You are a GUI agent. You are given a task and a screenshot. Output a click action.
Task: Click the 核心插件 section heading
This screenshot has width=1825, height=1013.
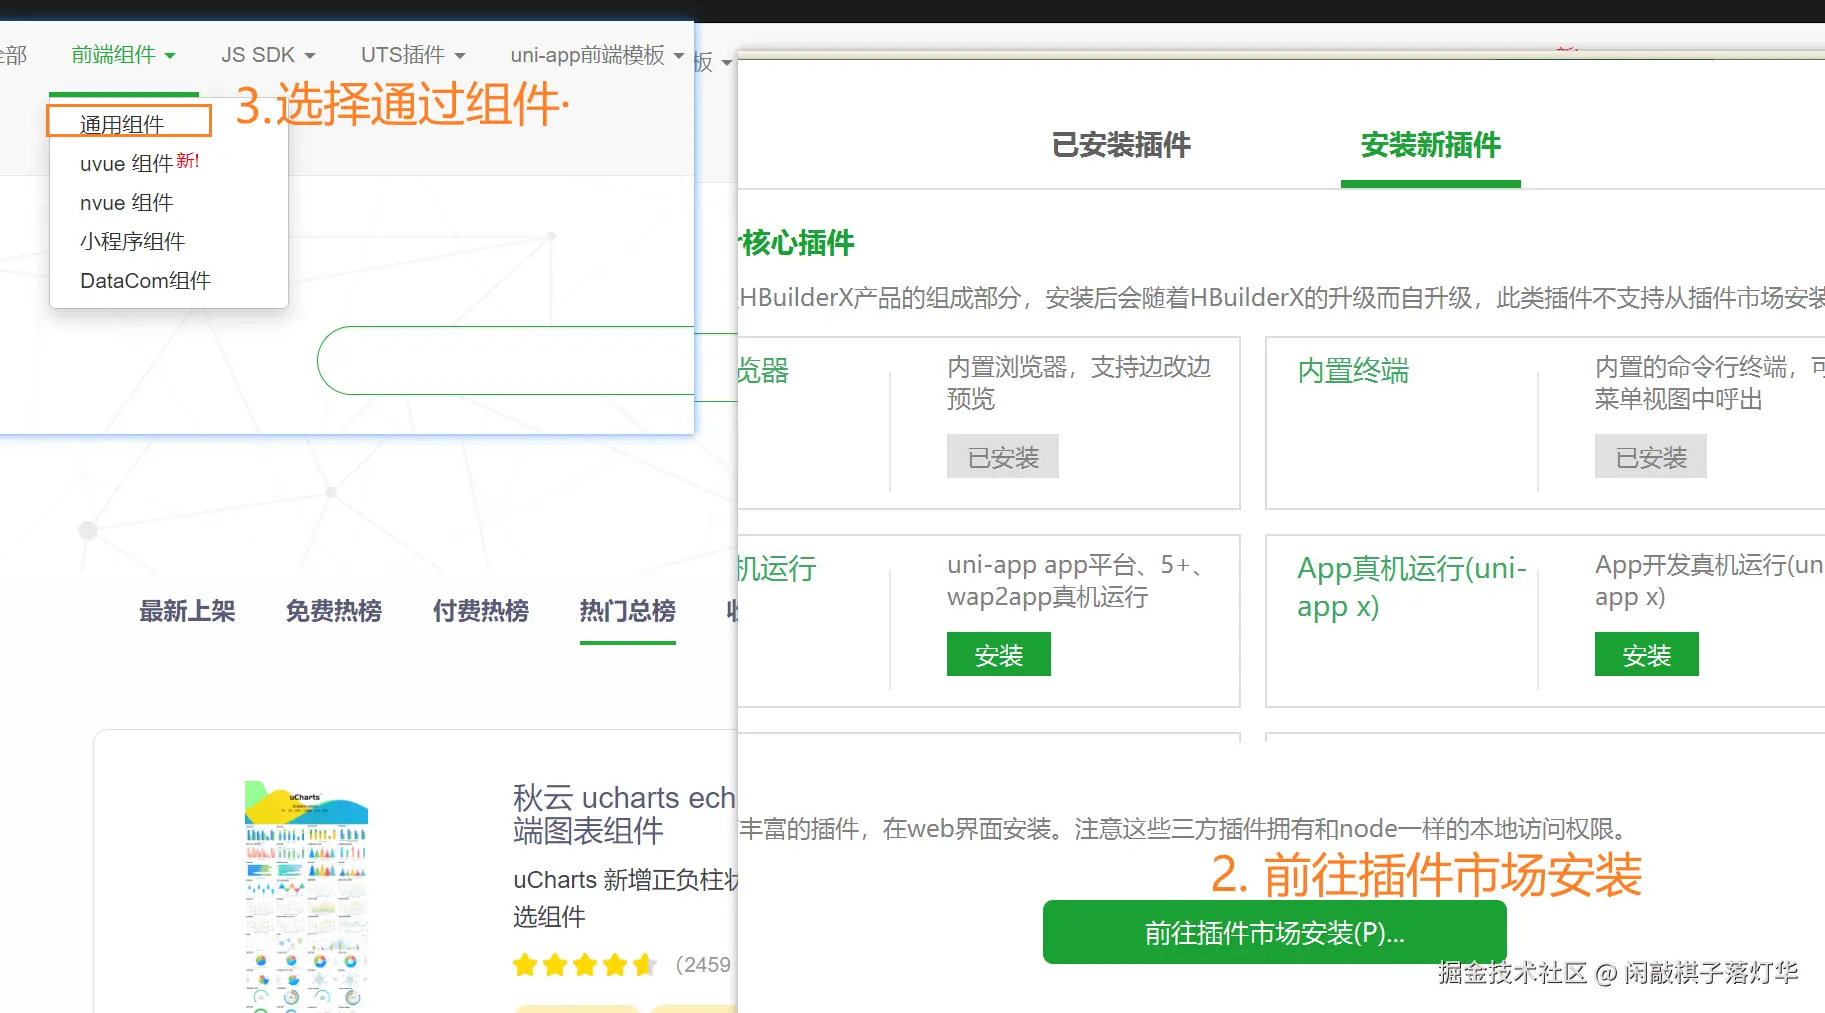(x=797, y=242)
